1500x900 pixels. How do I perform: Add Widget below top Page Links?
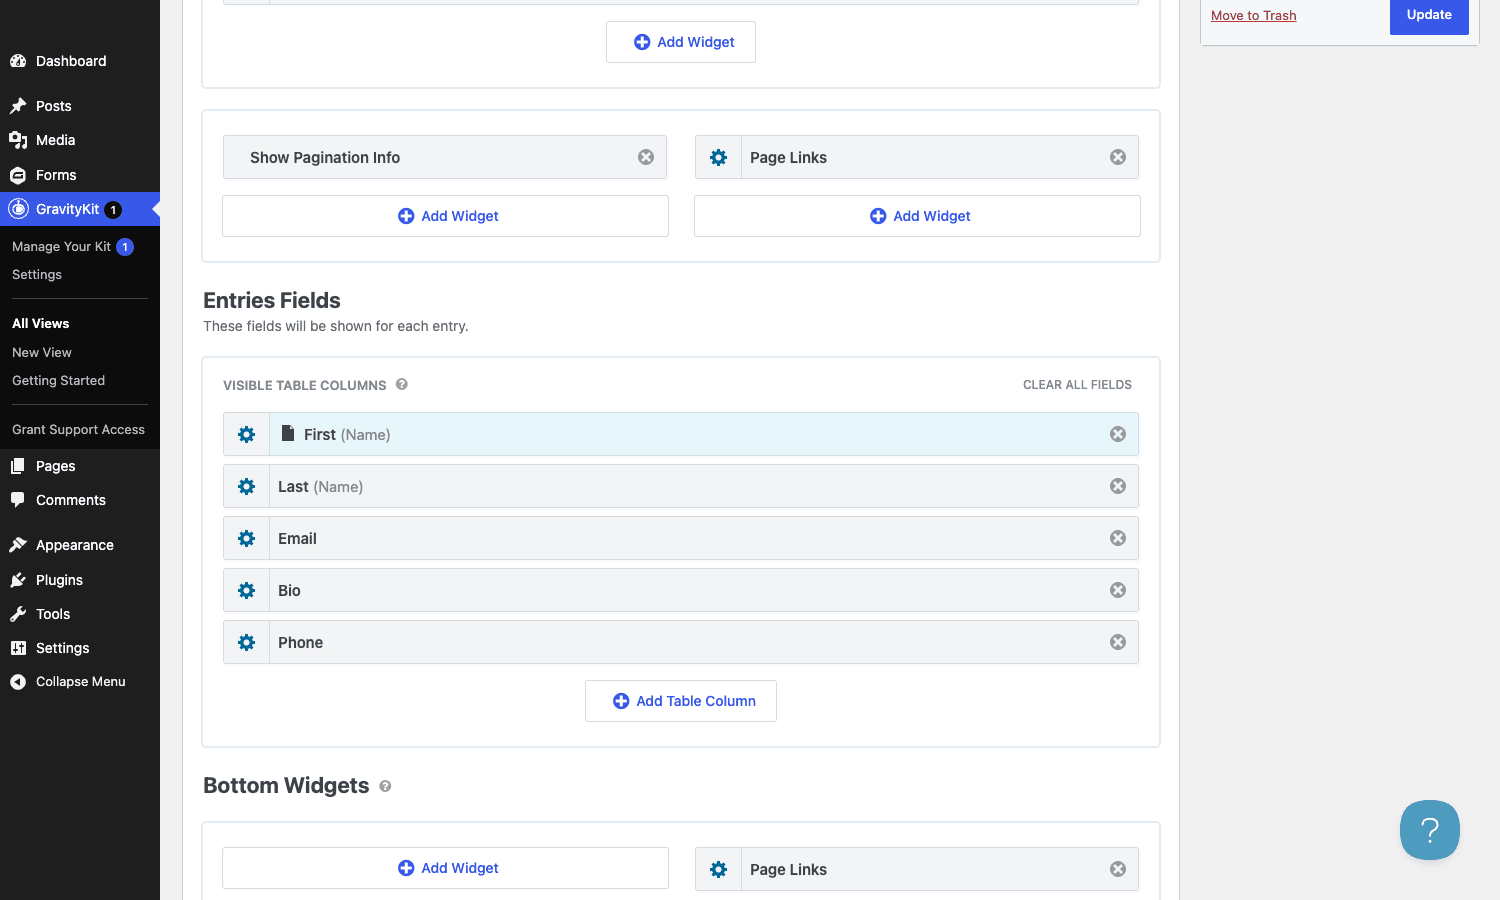[x=917, y=216]
